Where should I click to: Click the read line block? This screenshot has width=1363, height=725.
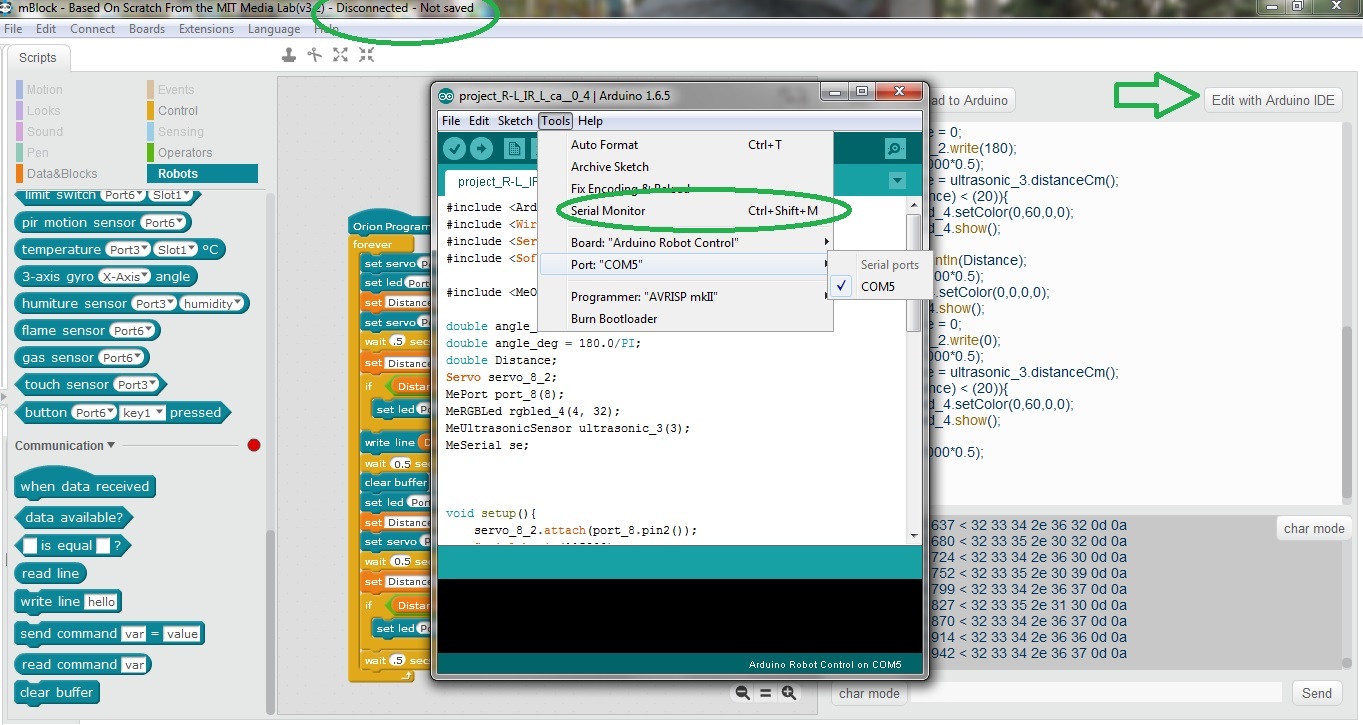[x=51, y=573]
